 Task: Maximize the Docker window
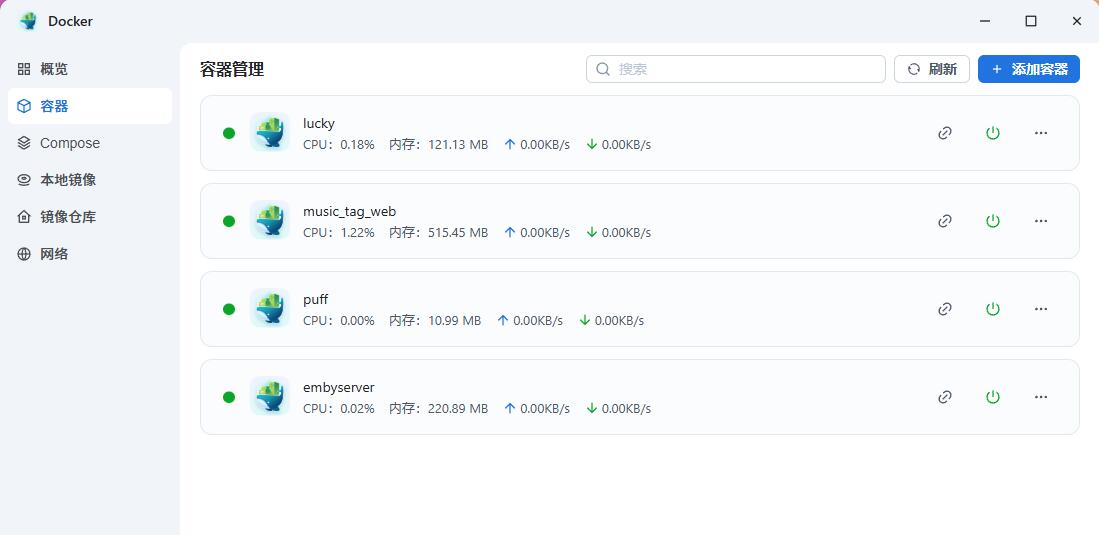click(1030, 21)
